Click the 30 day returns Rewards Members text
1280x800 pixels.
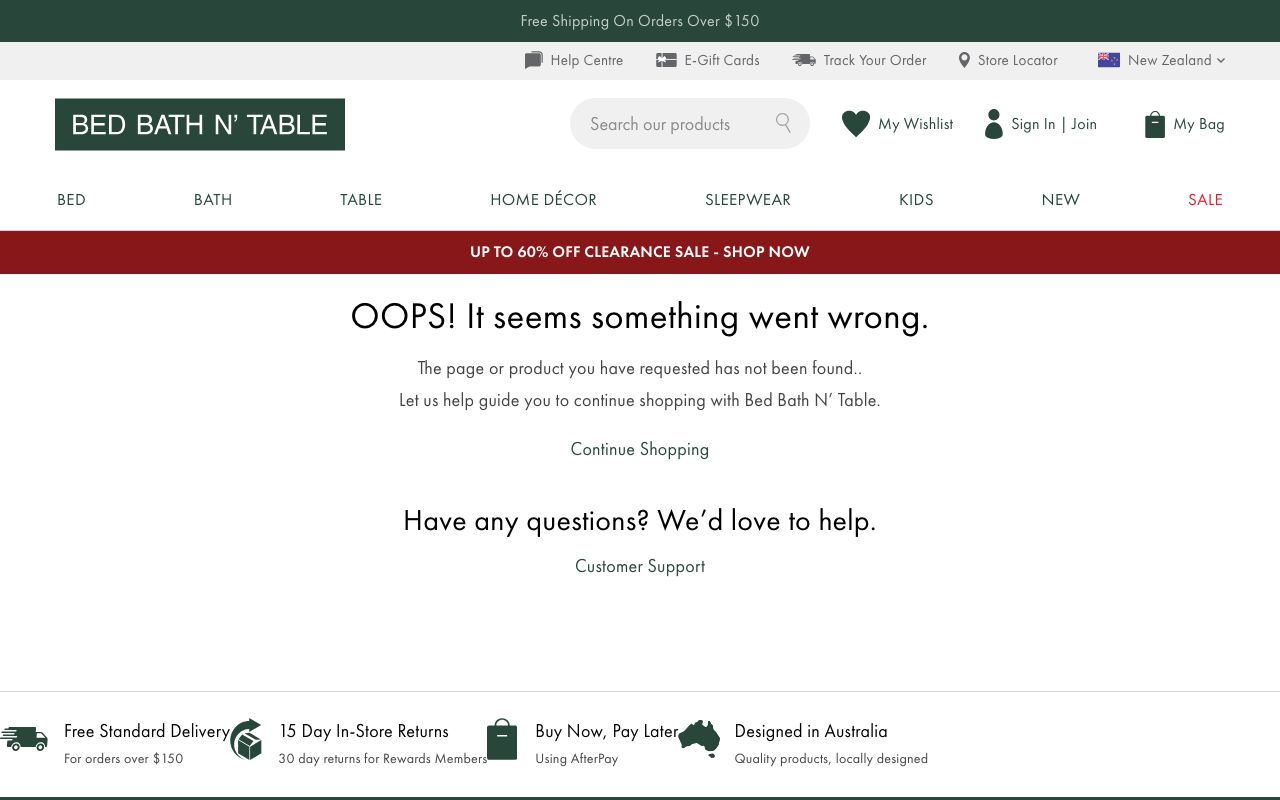click(383, 759)
